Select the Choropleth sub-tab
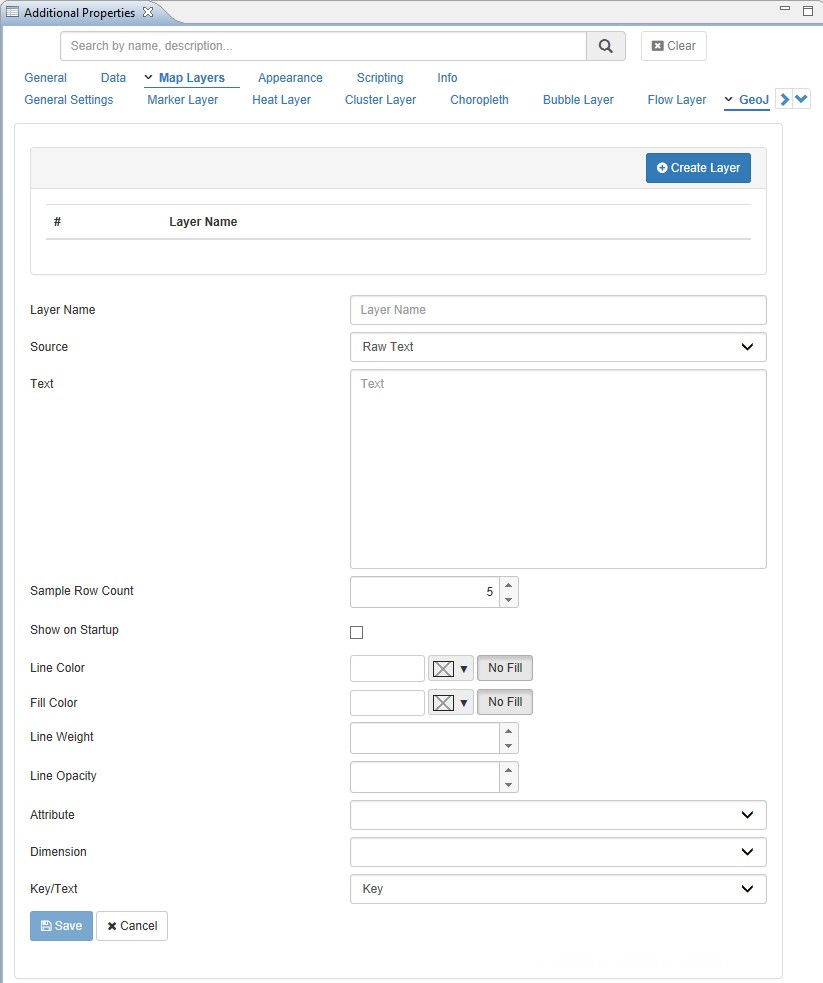Image resolution: width=823 pixels, height=983 pixels. pos(479,100)
